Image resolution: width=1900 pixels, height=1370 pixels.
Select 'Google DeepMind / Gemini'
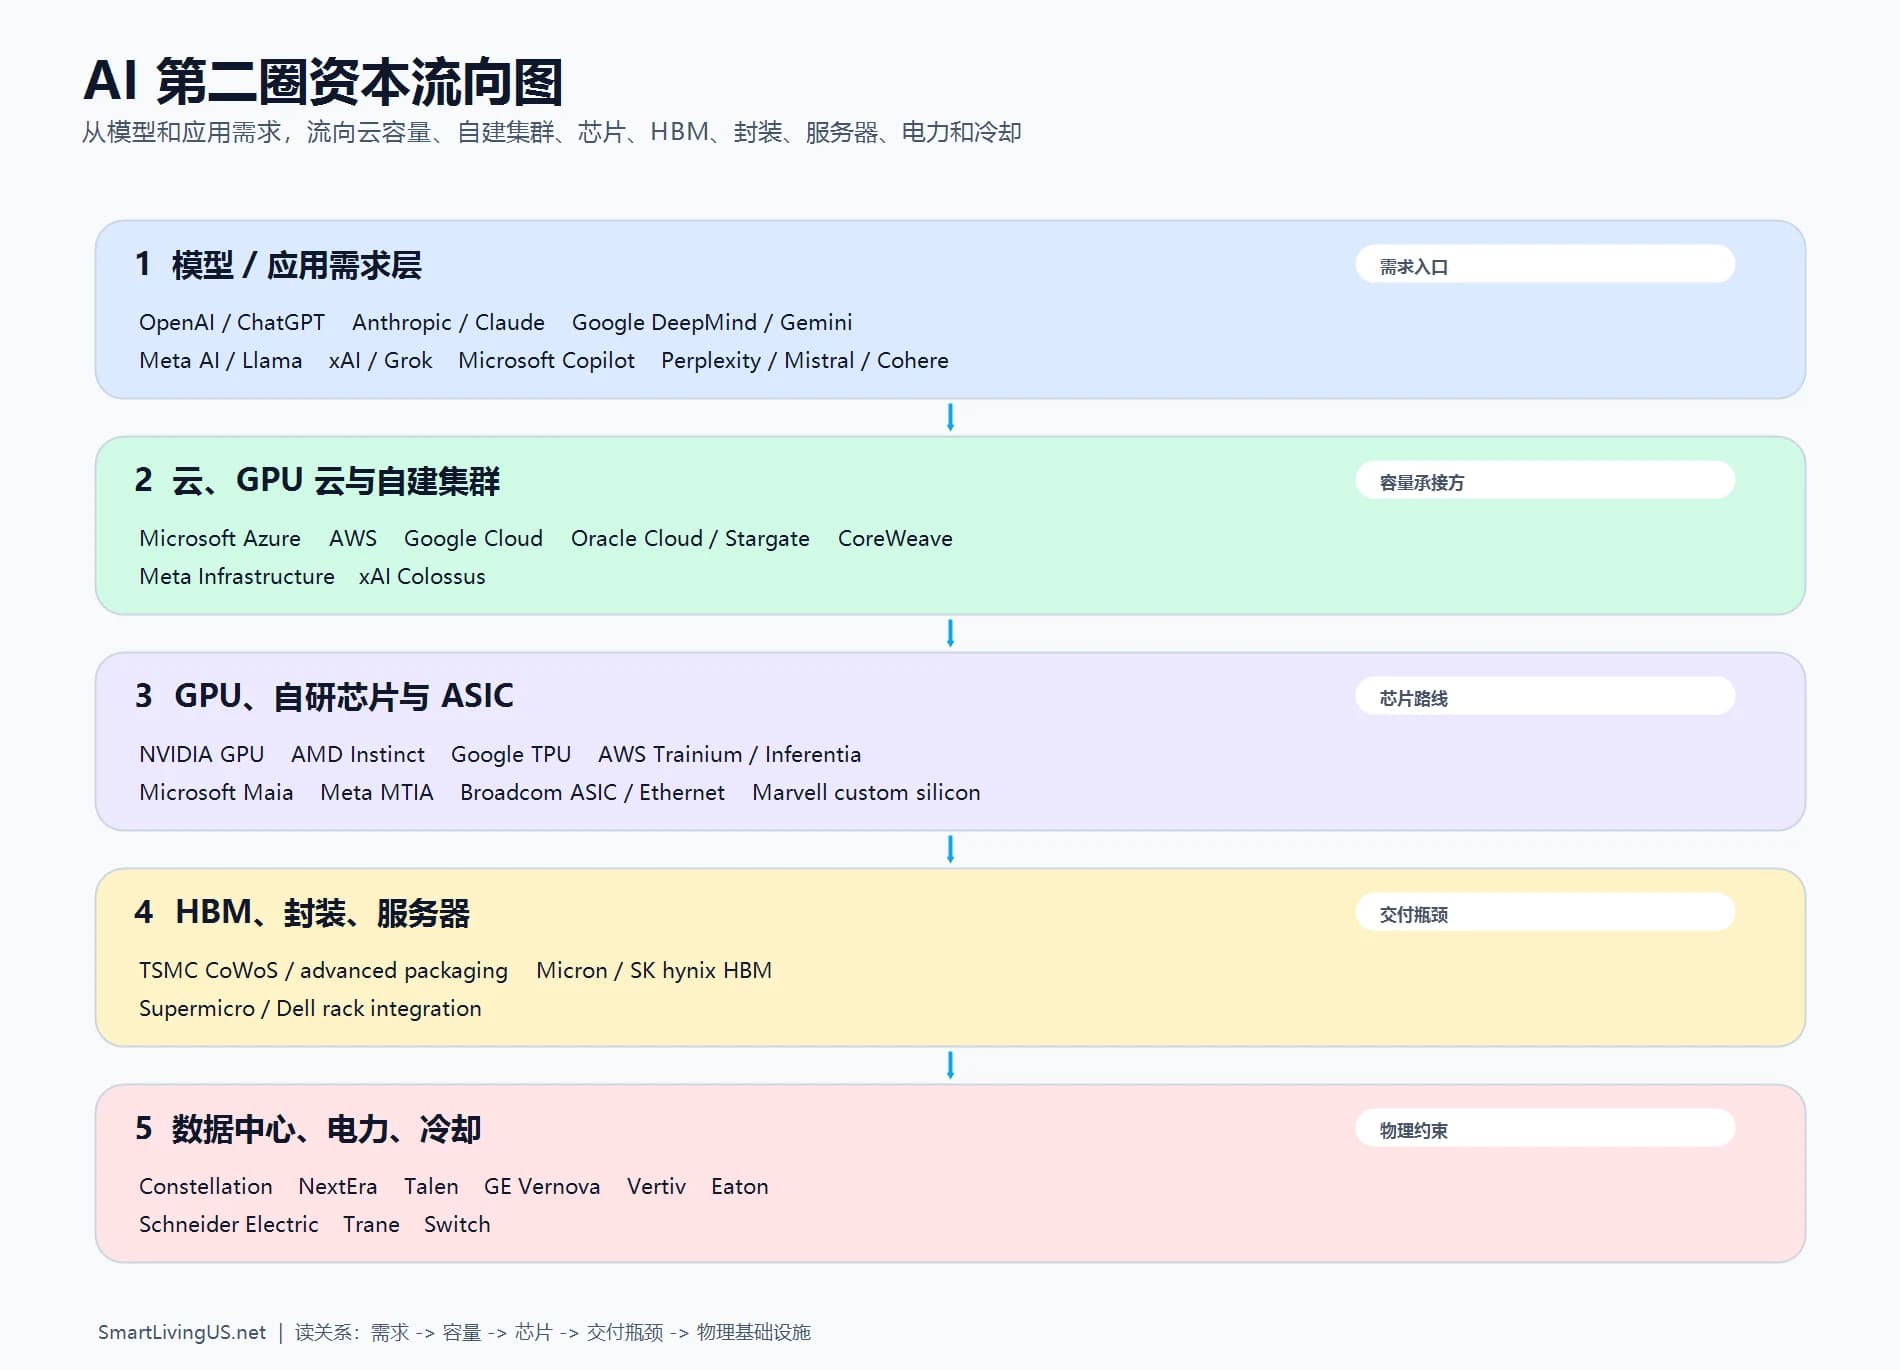(712, 322)
